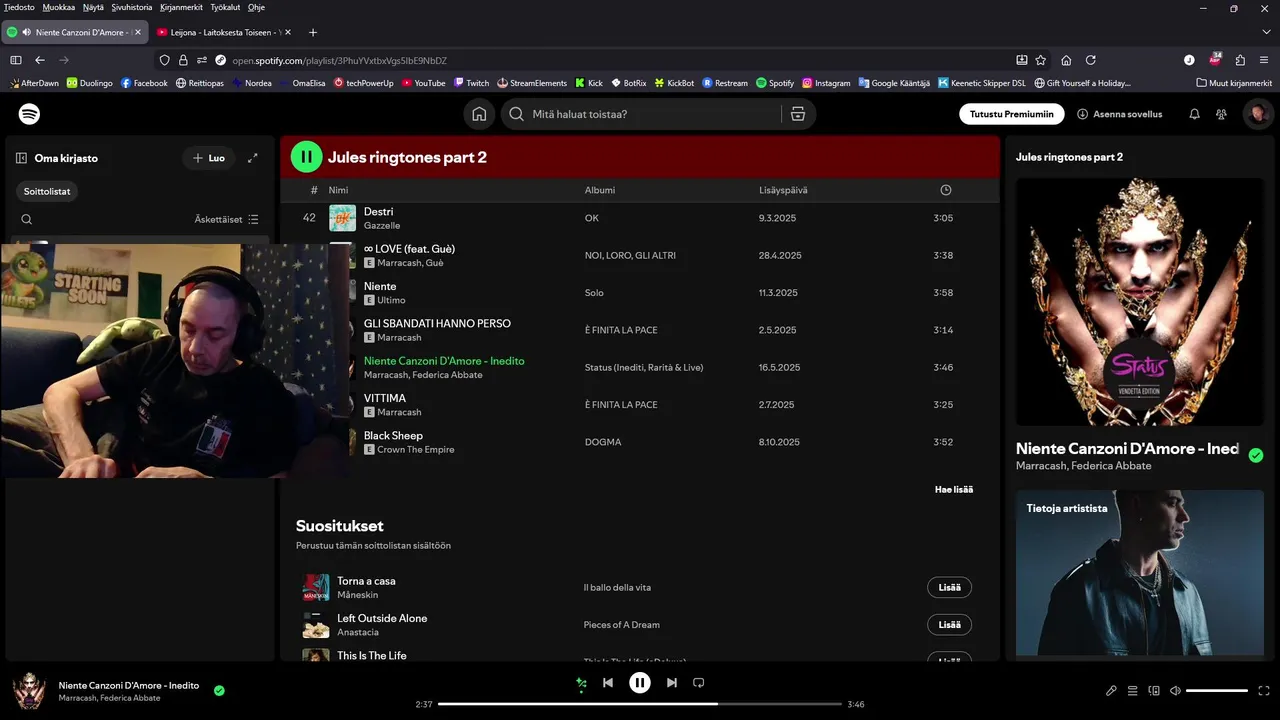Mute volume speaker icon
The image size is (1280, 720).
[1176, 691]
